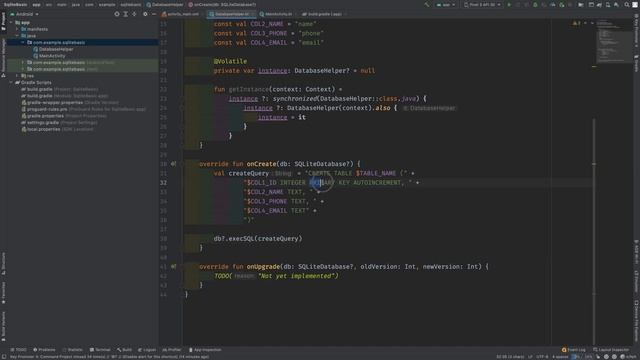
Task: Open the search everywhere magnifier icon
Action: click(627, 5)
